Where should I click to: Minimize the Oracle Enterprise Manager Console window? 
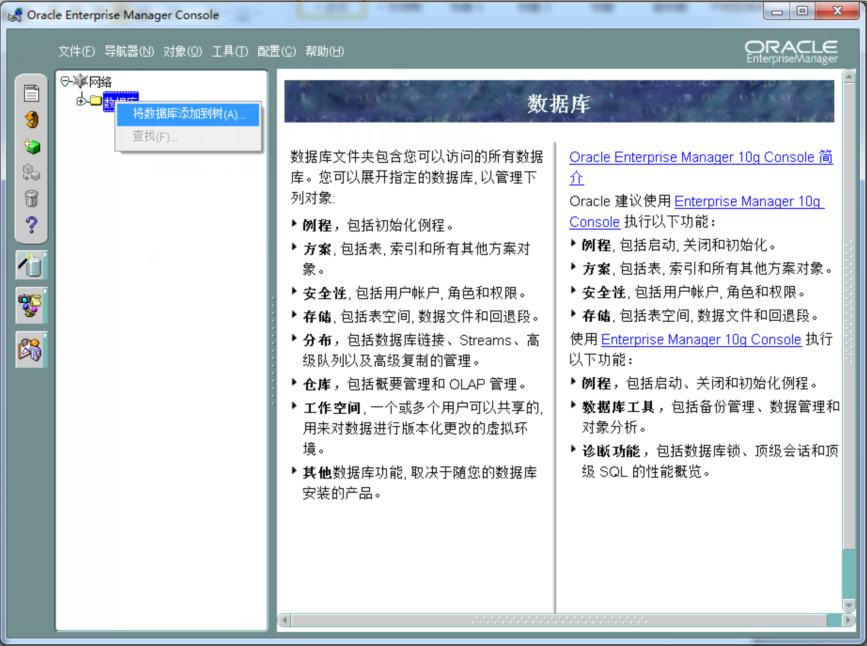tap(777, 11)
